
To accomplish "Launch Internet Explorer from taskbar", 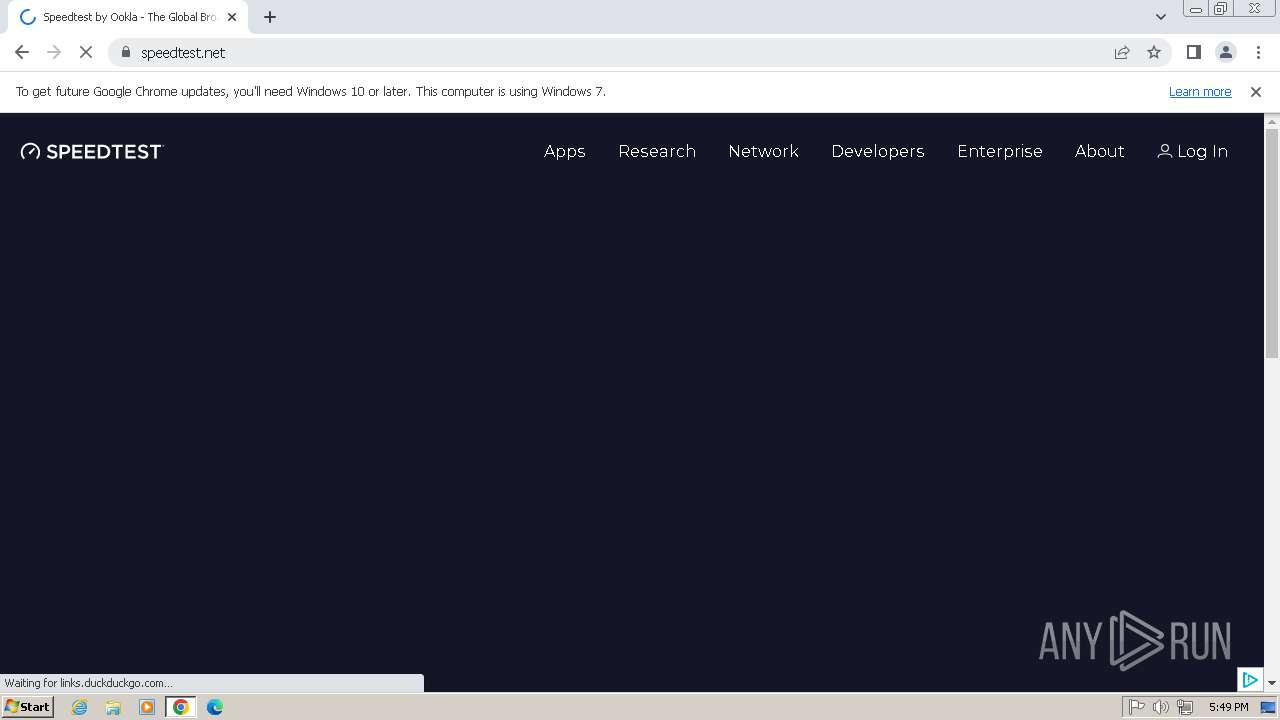I will (80, 707).
